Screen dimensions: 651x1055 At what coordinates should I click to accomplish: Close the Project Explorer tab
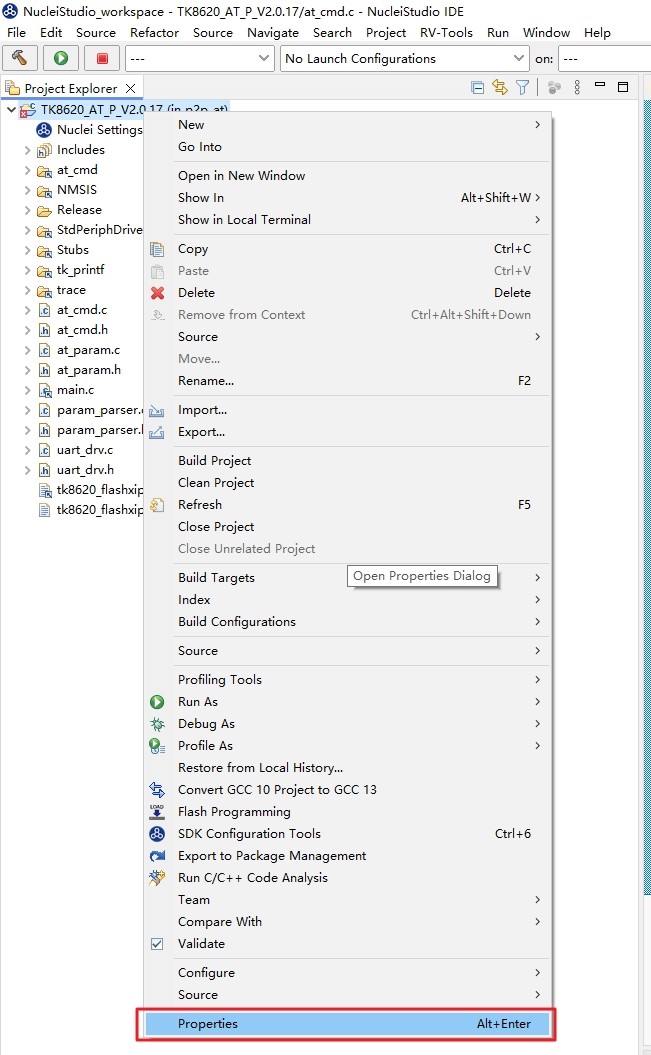pos(130,88)
